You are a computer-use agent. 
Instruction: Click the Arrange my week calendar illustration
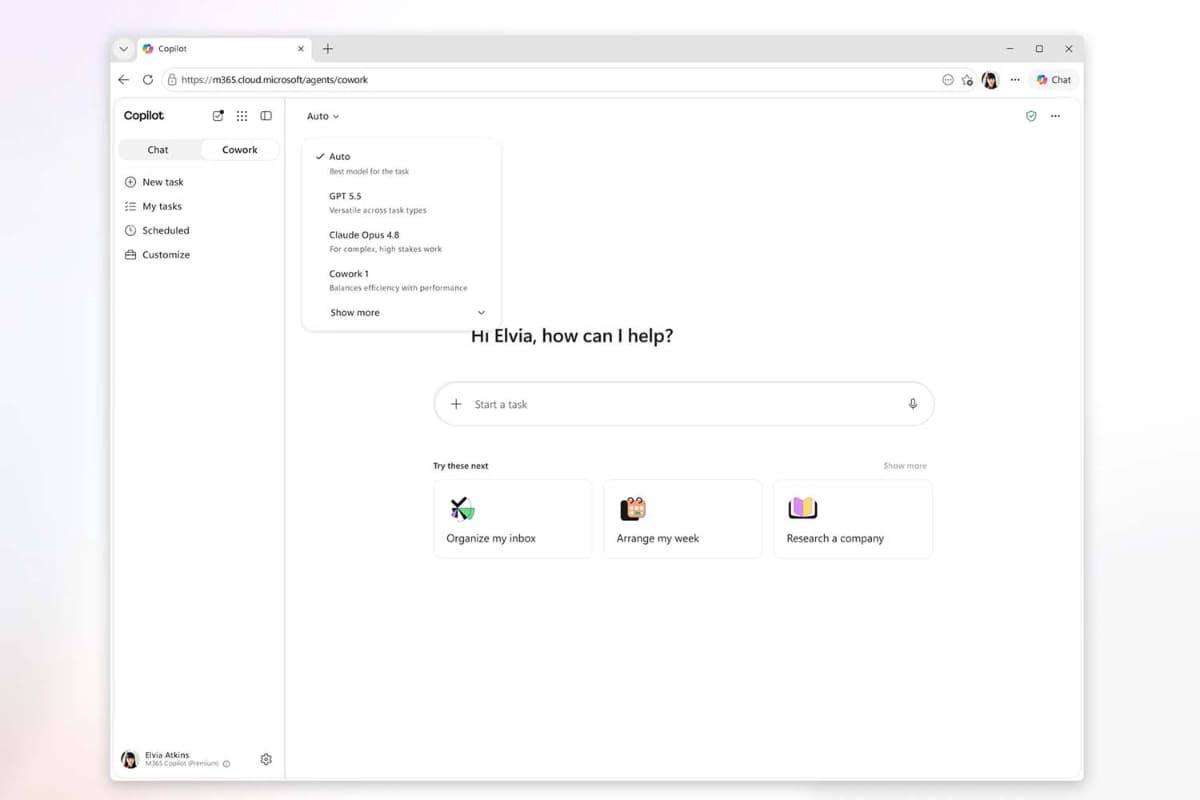click(633, 508)
